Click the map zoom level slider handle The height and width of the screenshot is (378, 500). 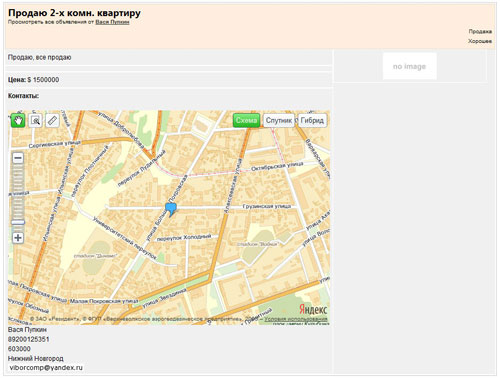[18, 222]
